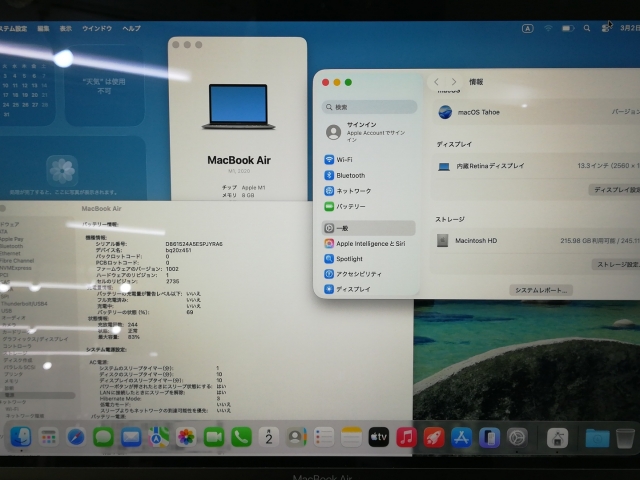Open the red rocket app in Dock
Viewport: 640px width, 480px height.
[434, 438]
